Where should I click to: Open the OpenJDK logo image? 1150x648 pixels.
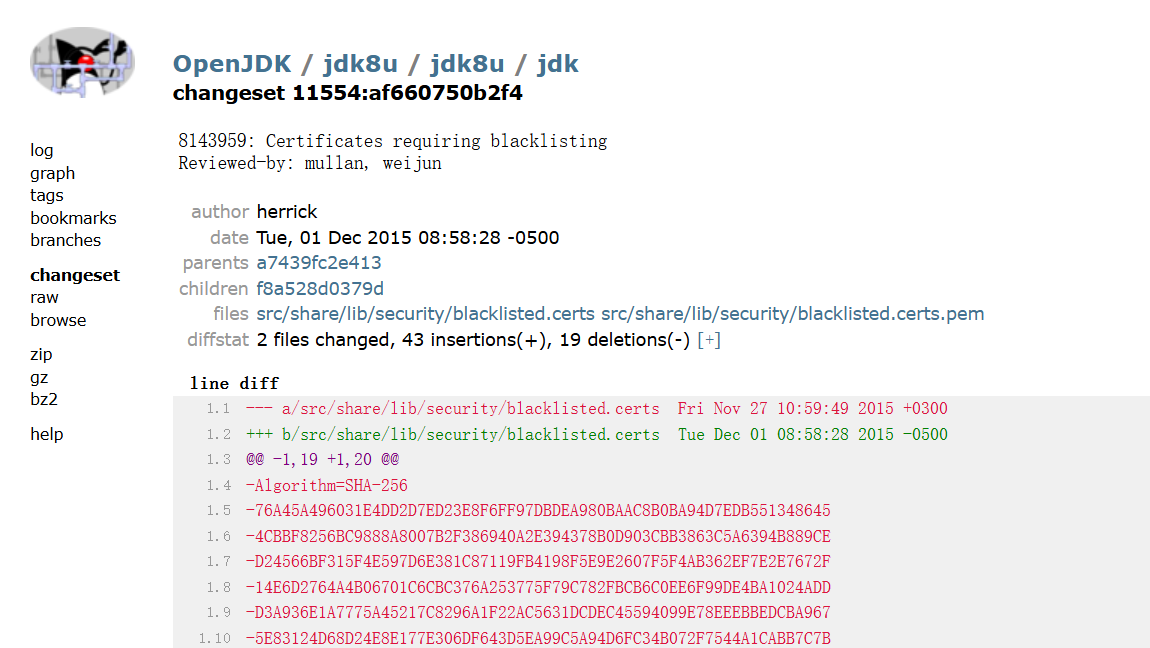(x=83, y=62)
